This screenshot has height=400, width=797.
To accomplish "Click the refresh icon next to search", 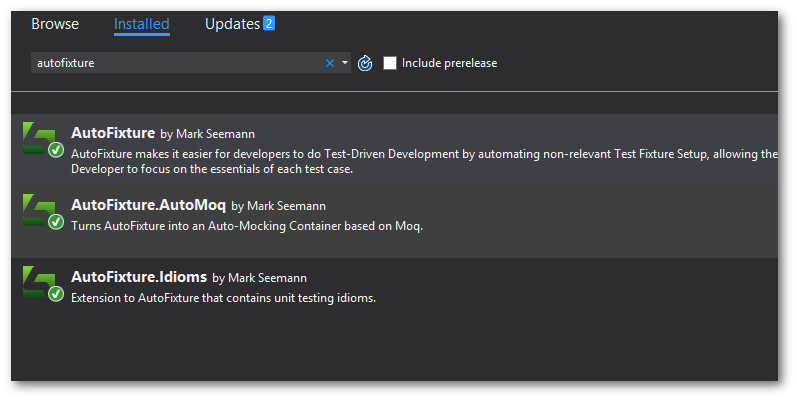I will pos(365,63).
